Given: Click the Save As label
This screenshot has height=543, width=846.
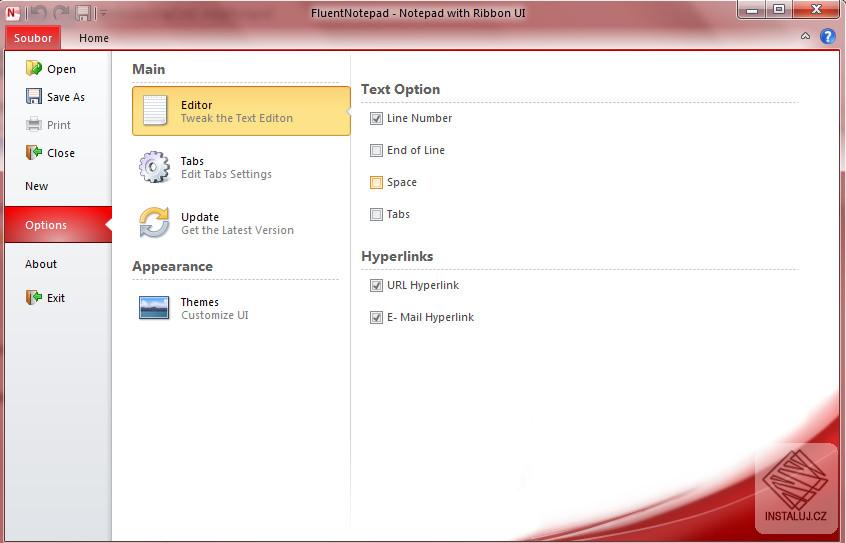Looking at the screenshot, I should click(x=66, y=97).
